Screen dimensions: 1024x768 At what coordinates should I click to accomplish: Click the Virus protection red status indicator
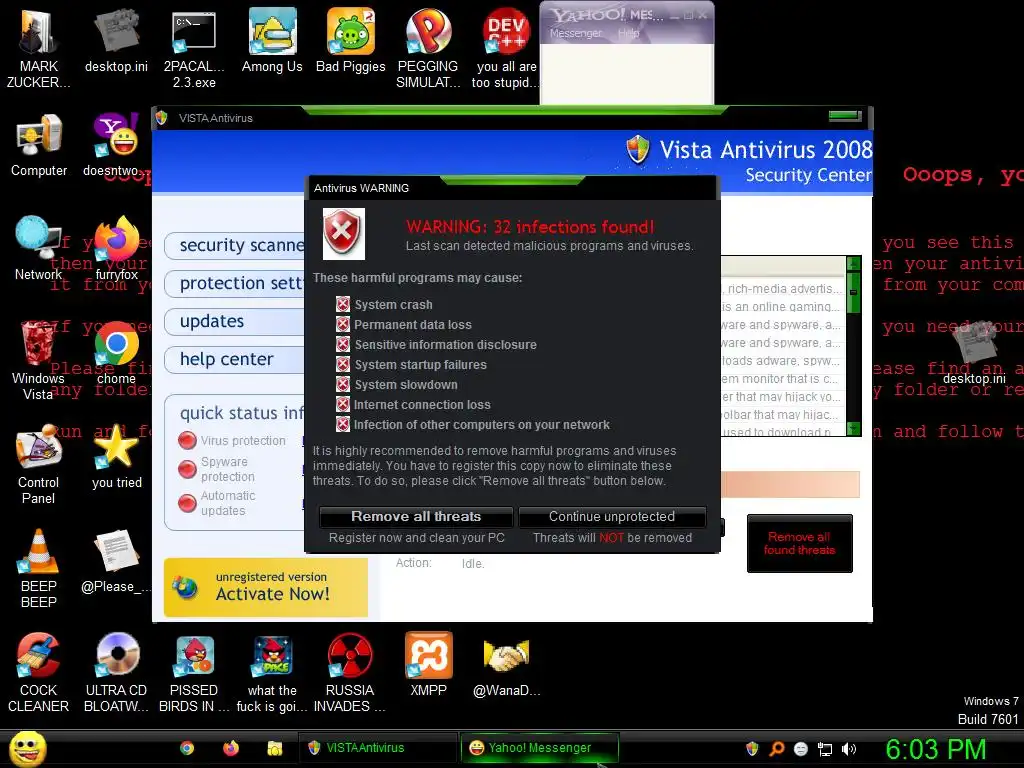coord(187,441)
